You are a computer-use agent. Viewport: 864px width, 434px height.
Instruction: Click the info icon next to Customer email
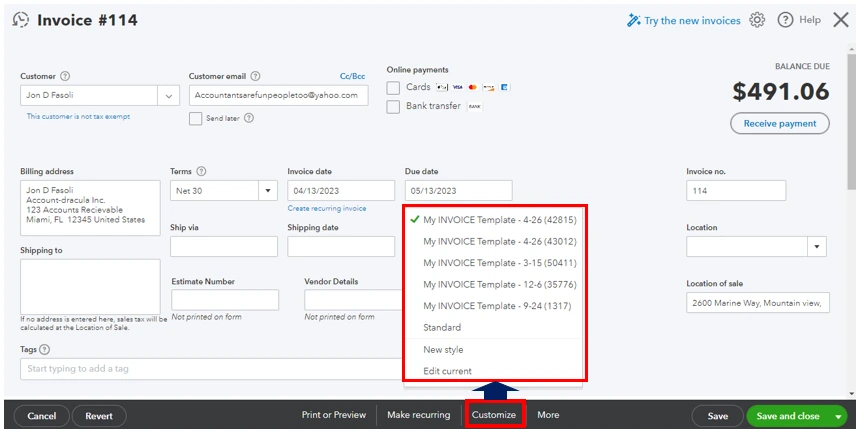(255, 76)
